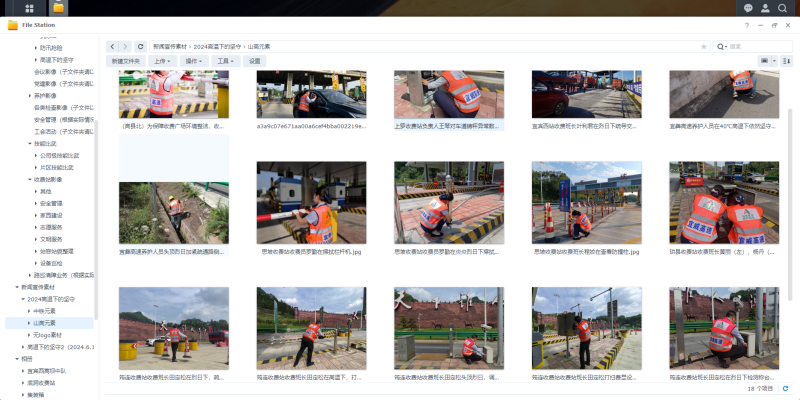
Task: Open the File Station help question mark
Action: point(746,24)
